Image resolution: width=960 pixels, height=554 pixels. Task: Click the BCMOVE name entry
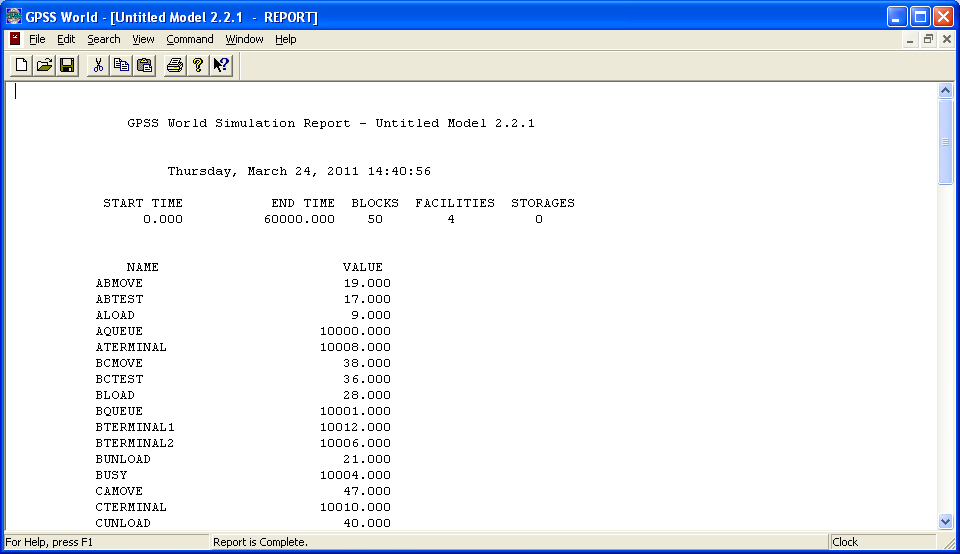click(x=119, y=362)
